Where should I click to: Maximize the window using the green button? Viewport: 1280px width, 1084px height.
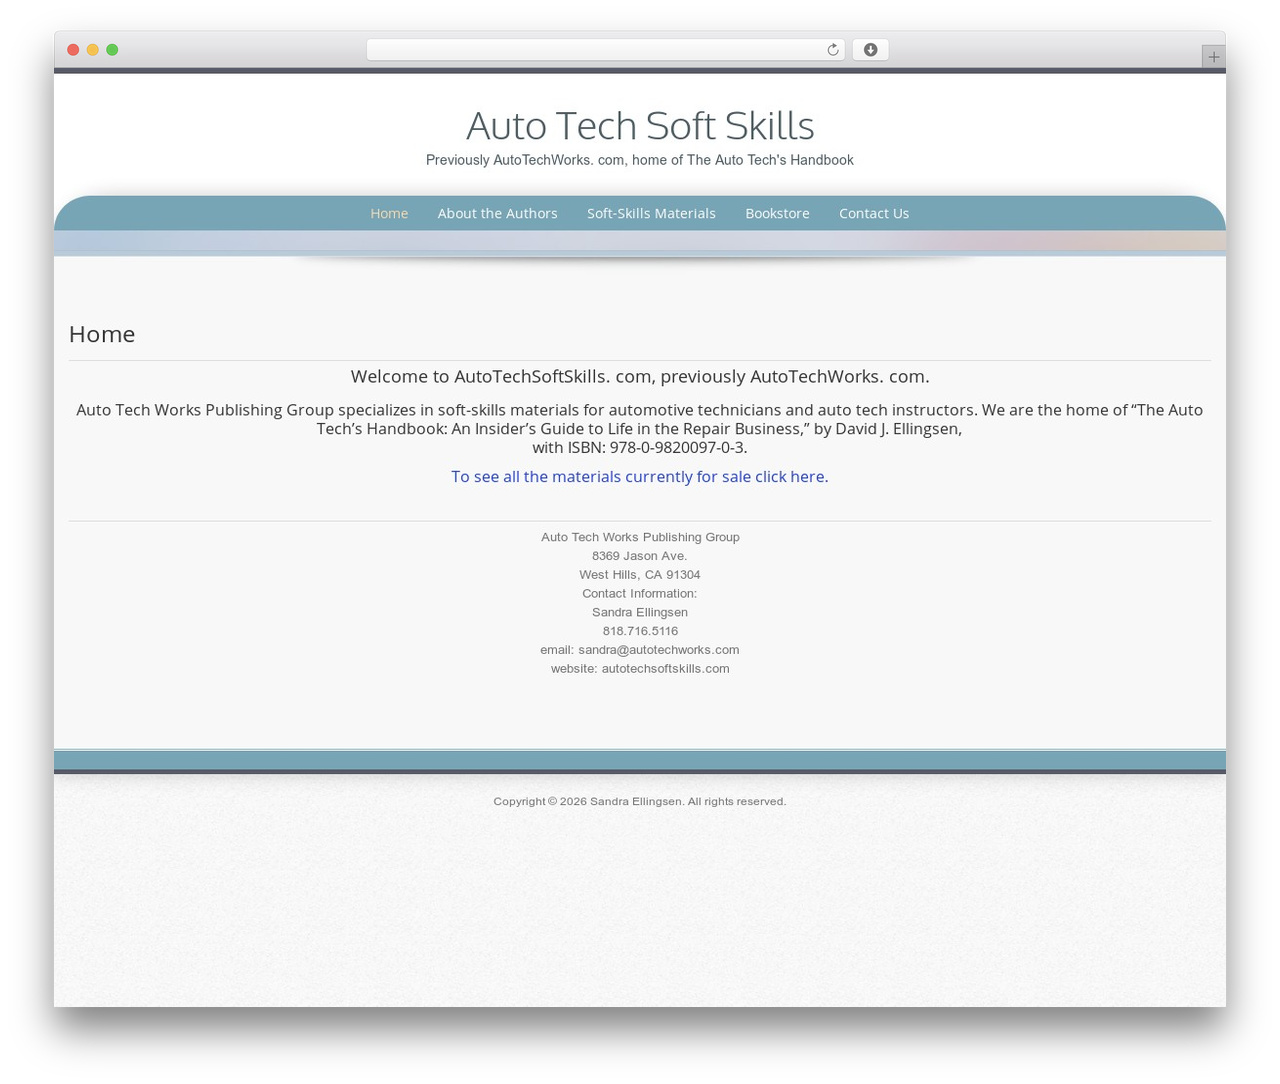(x=112, y=50)
